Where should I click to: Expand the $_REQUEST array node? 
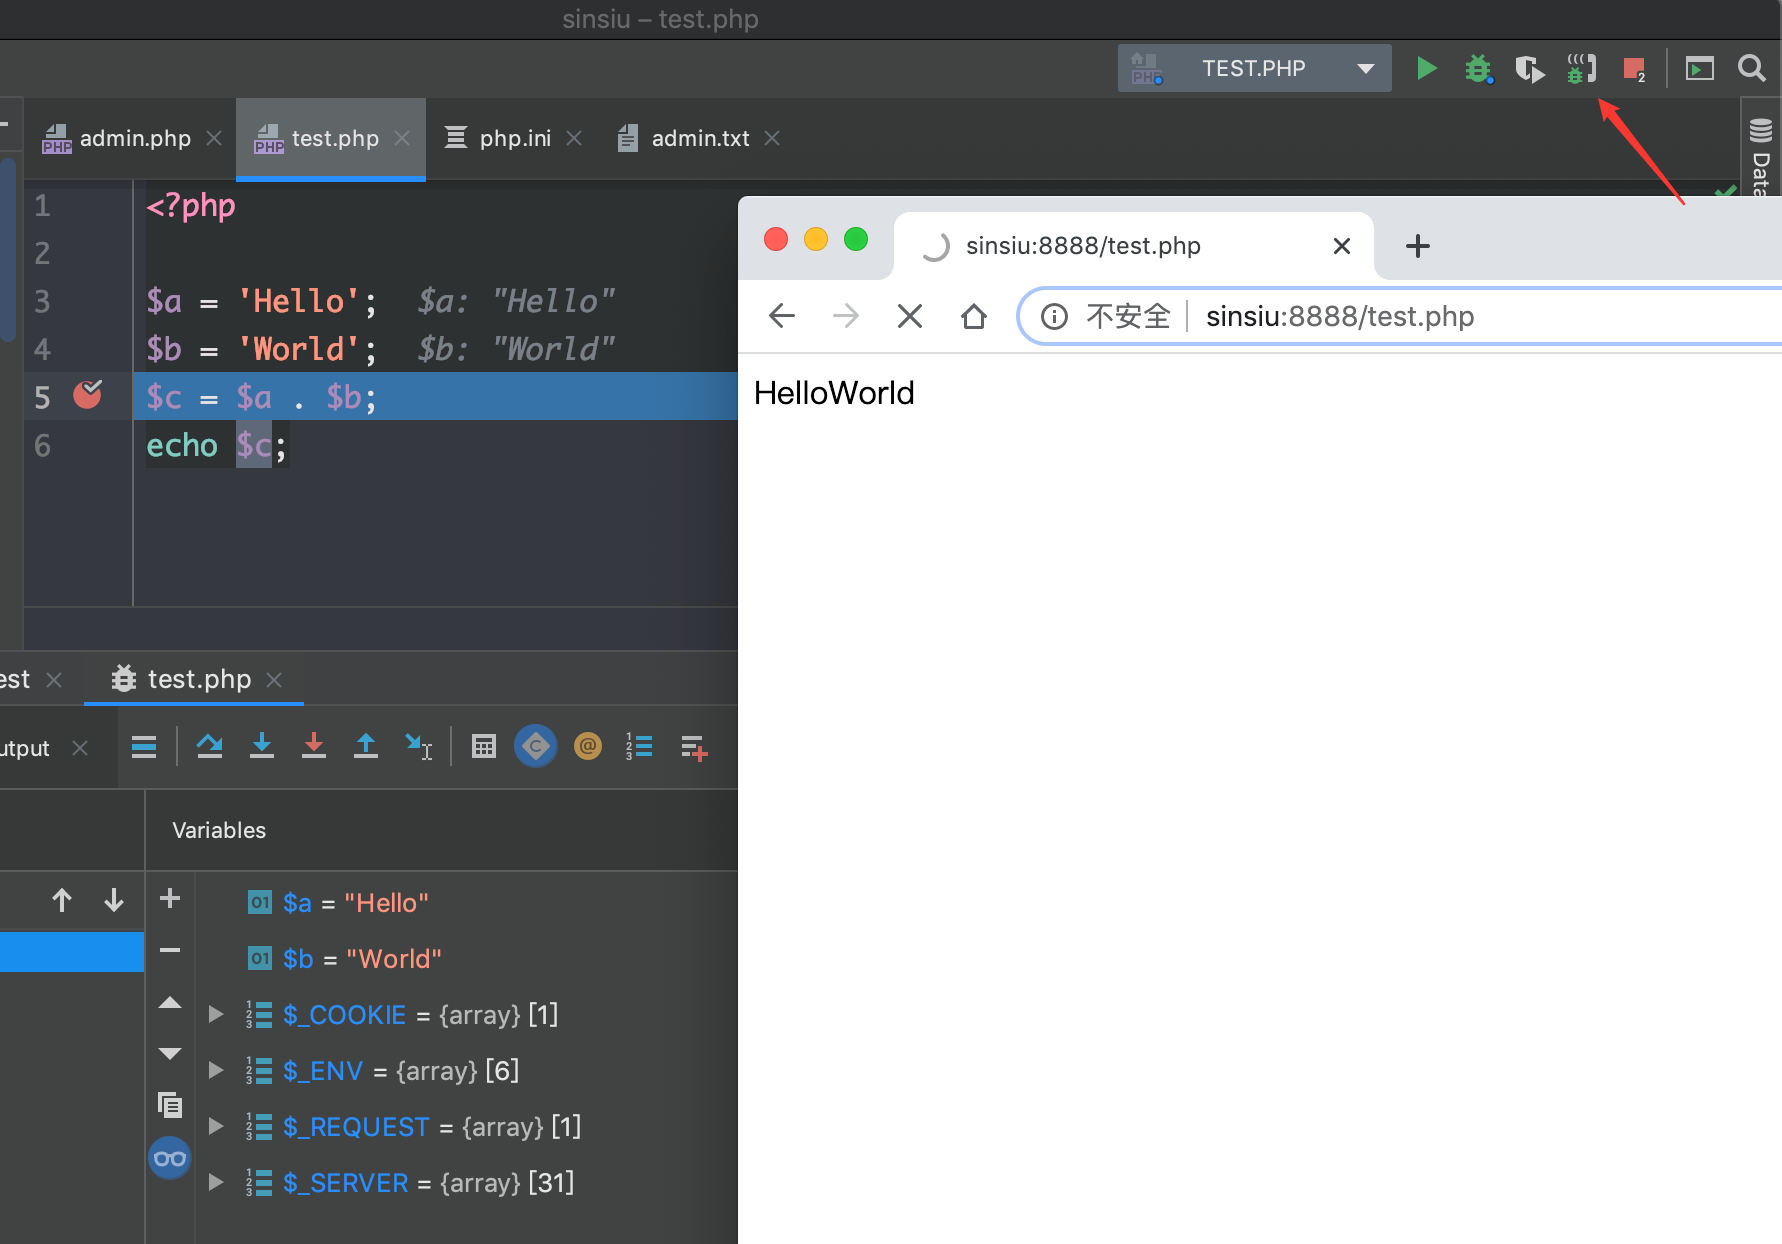215,1126
